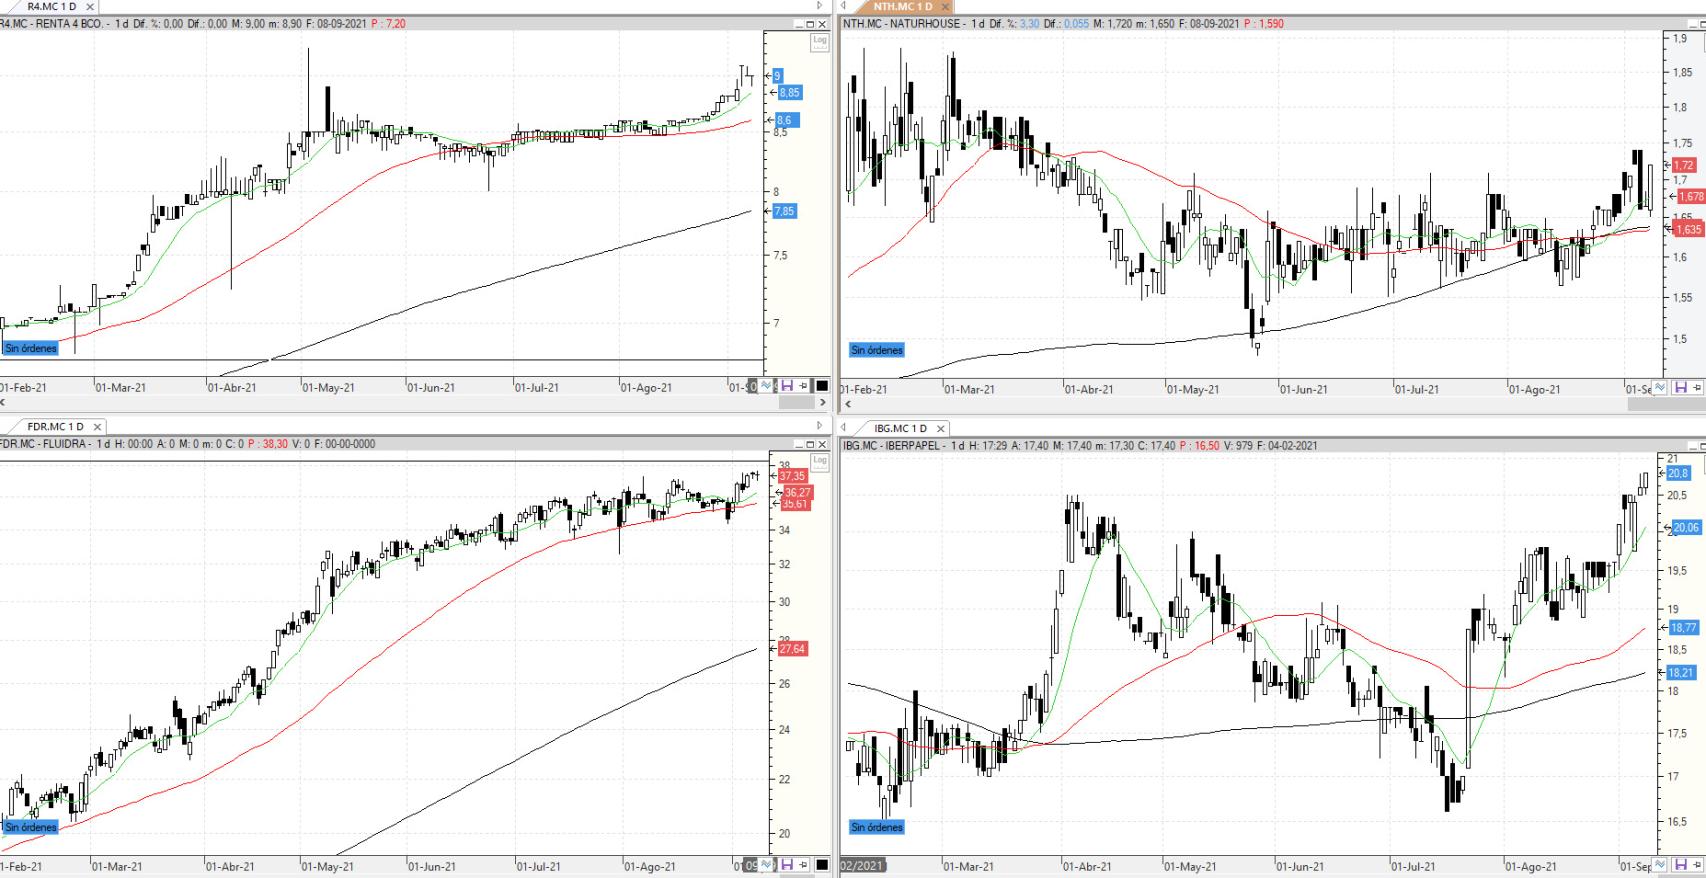
Task: Click the indicators wave icon in Renta 4 chart
Action: pyautogui.click(x=767, y=386)
